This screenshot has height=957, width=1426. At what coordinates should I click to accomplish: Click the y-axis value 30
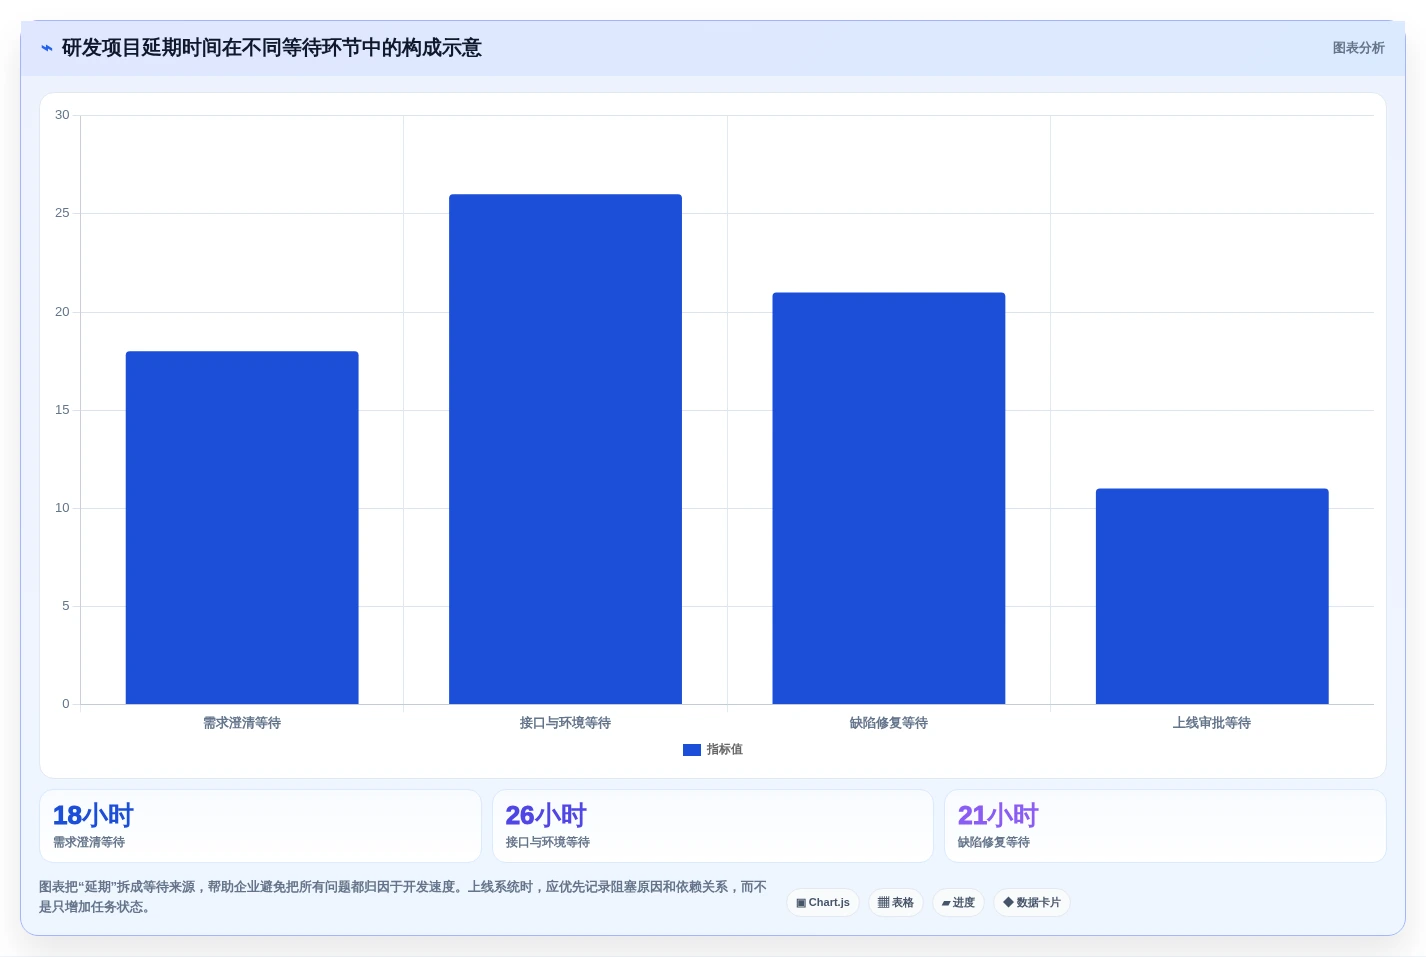62,115
